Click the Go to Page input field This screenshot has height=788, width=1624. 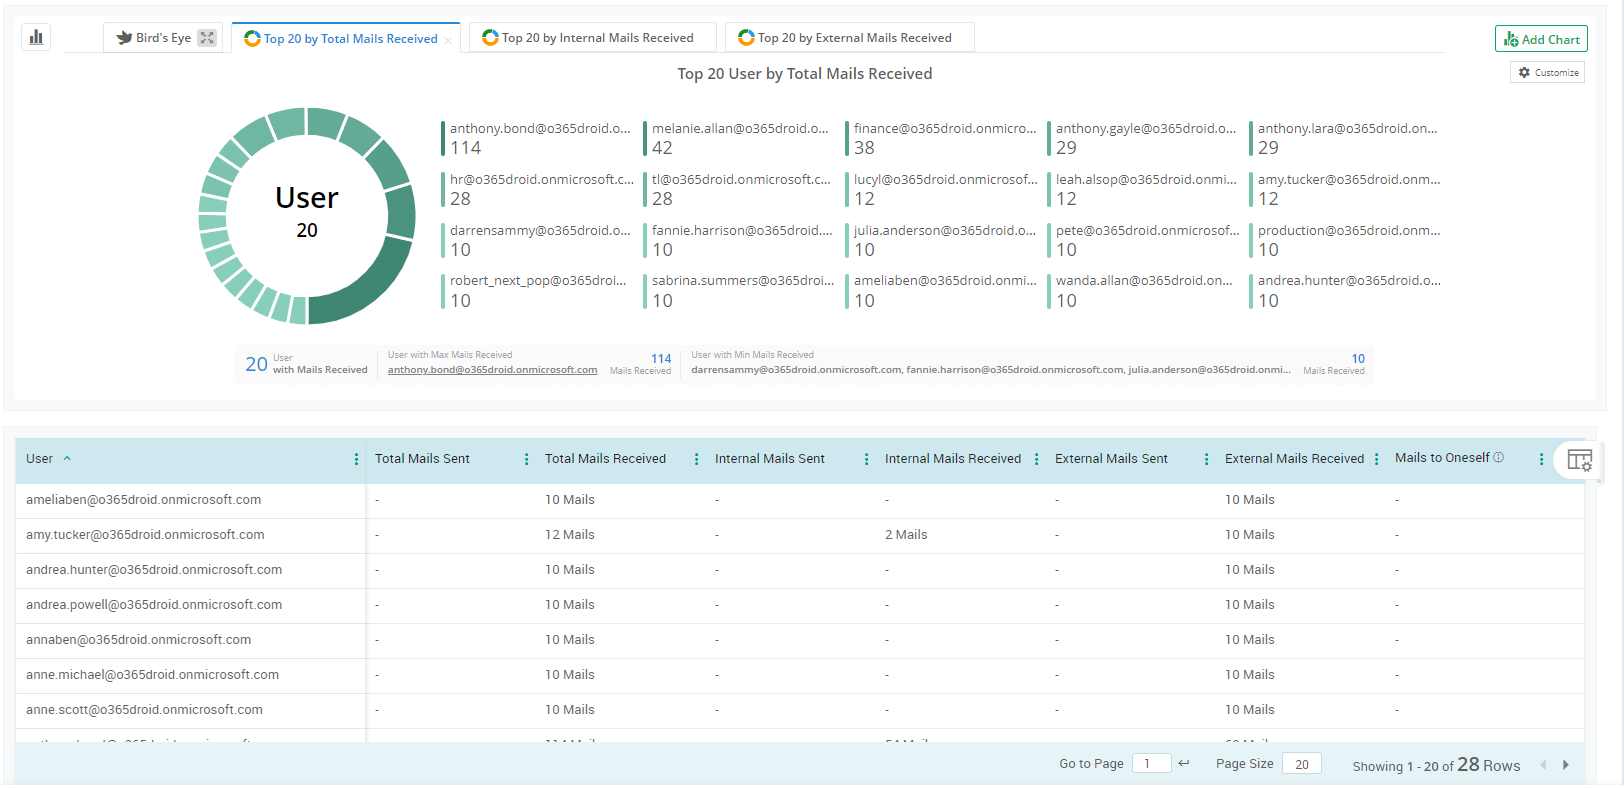coord(1151,764)
